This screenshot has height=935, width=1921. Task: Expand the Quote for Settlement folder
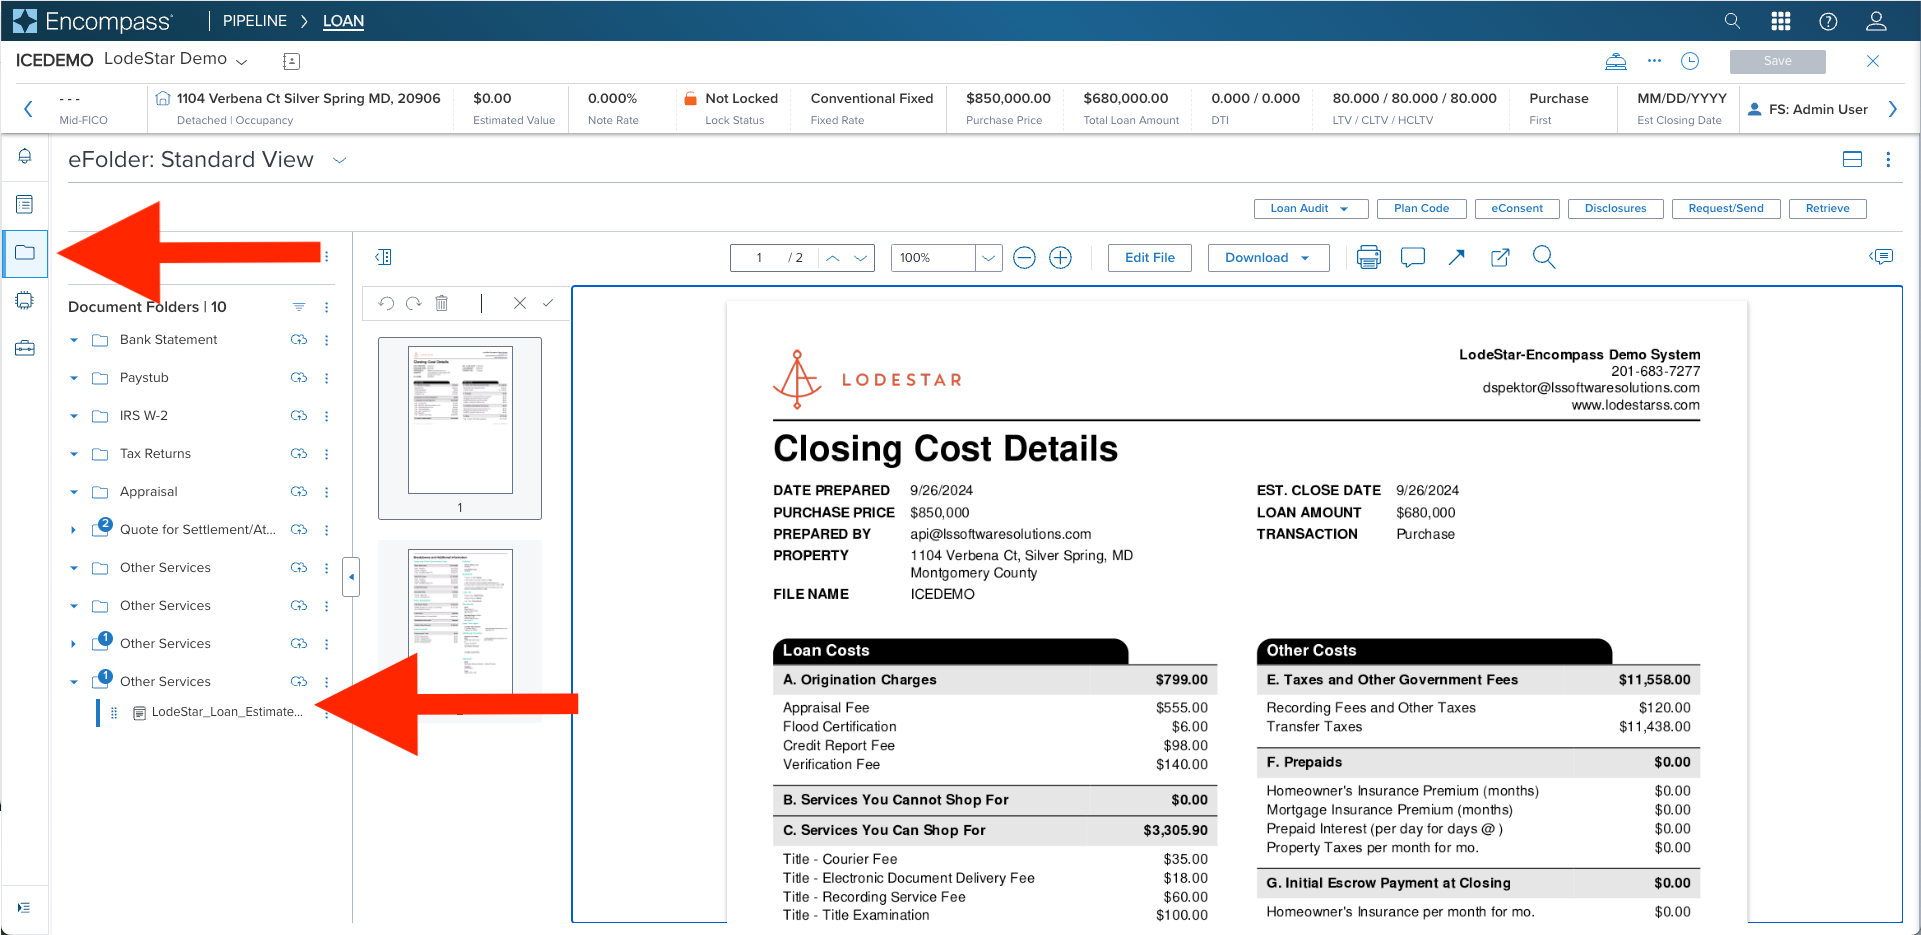pyautogui.click(x=73, y=530)
